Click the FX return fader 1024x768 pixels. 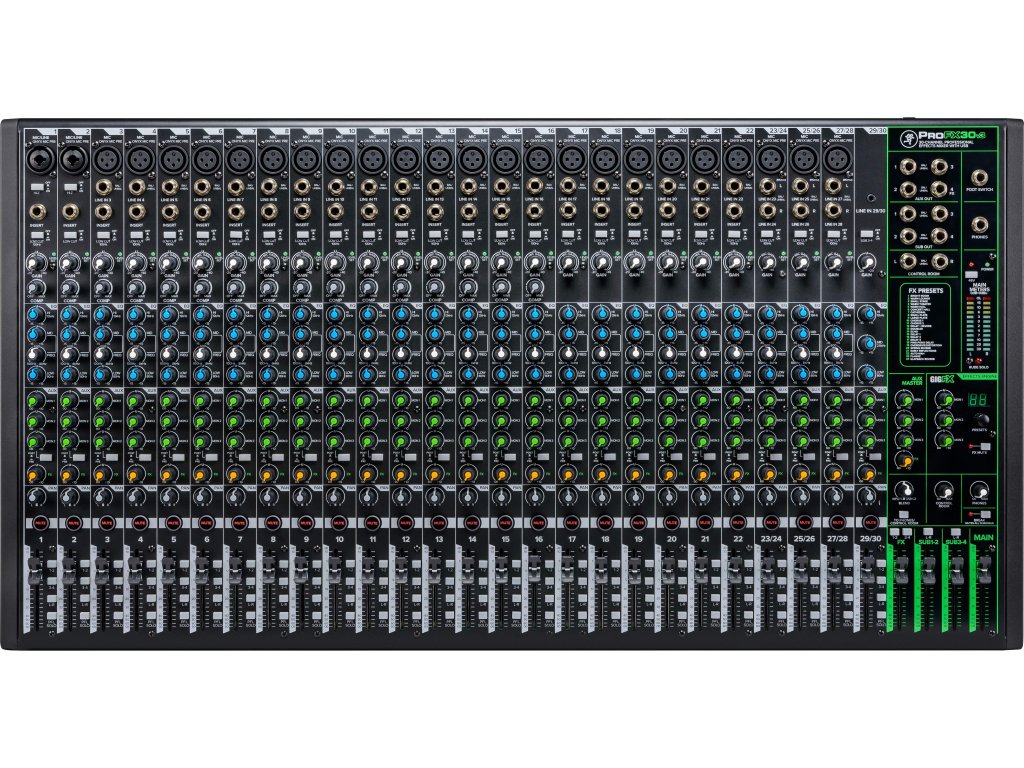[x=901, y=569]
